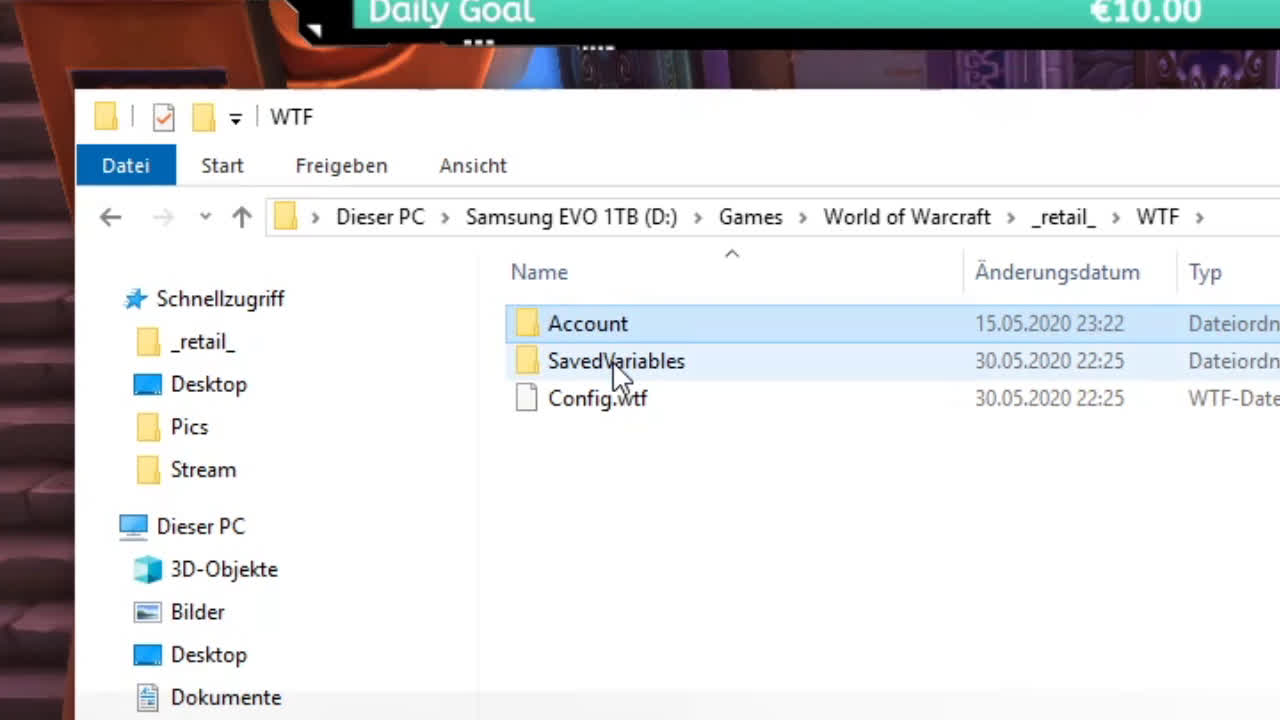Expand the recent locations dropdown arrow
Image resolution: width=1280 pixels, height=720 pixels.
[205, 217]
